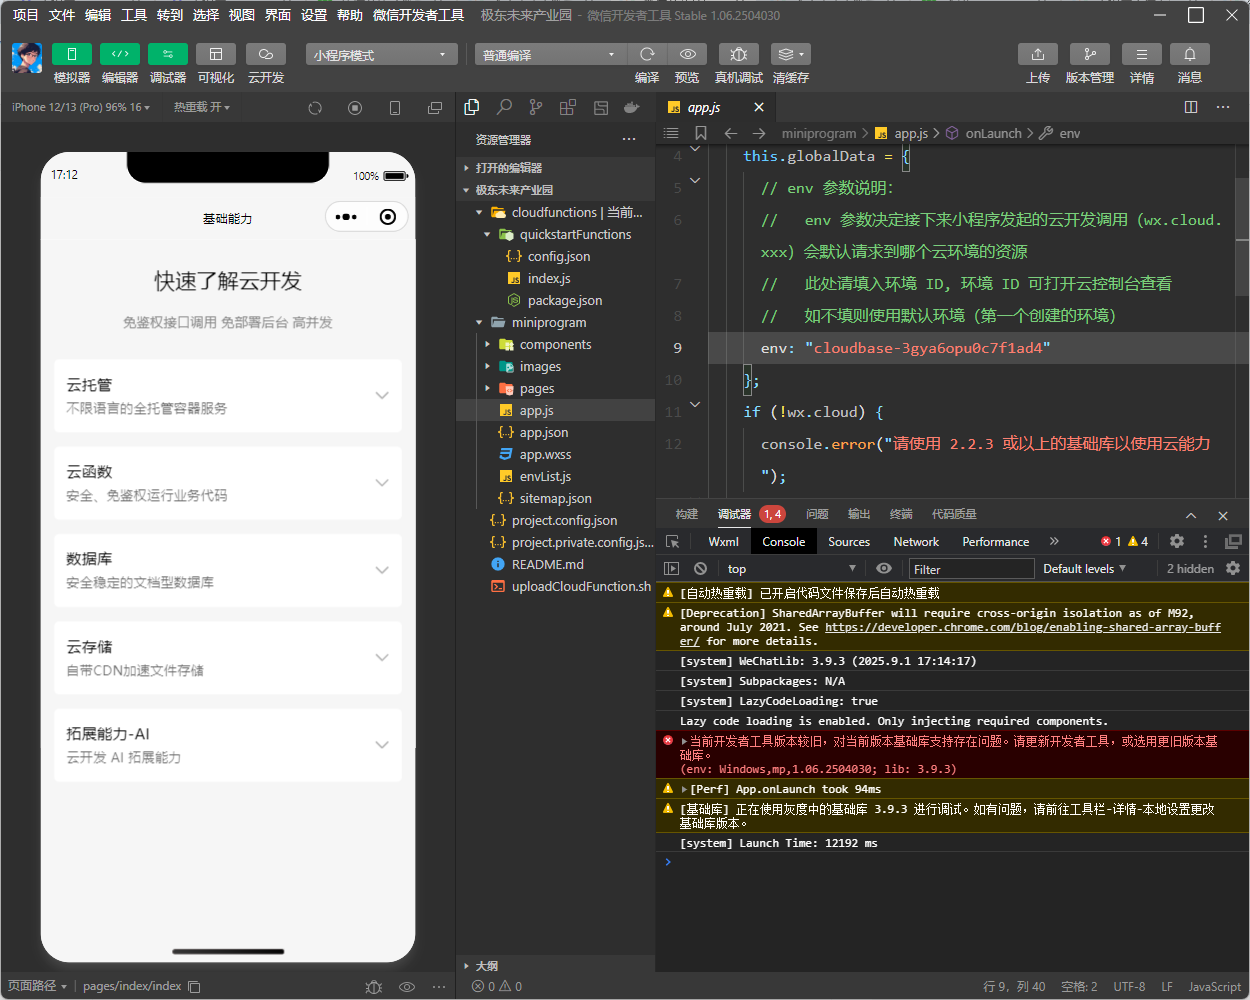The width and height of the screenshot is (1250, 1000).
Task: Open the 编辑 menu
Action: pos(98,15)
